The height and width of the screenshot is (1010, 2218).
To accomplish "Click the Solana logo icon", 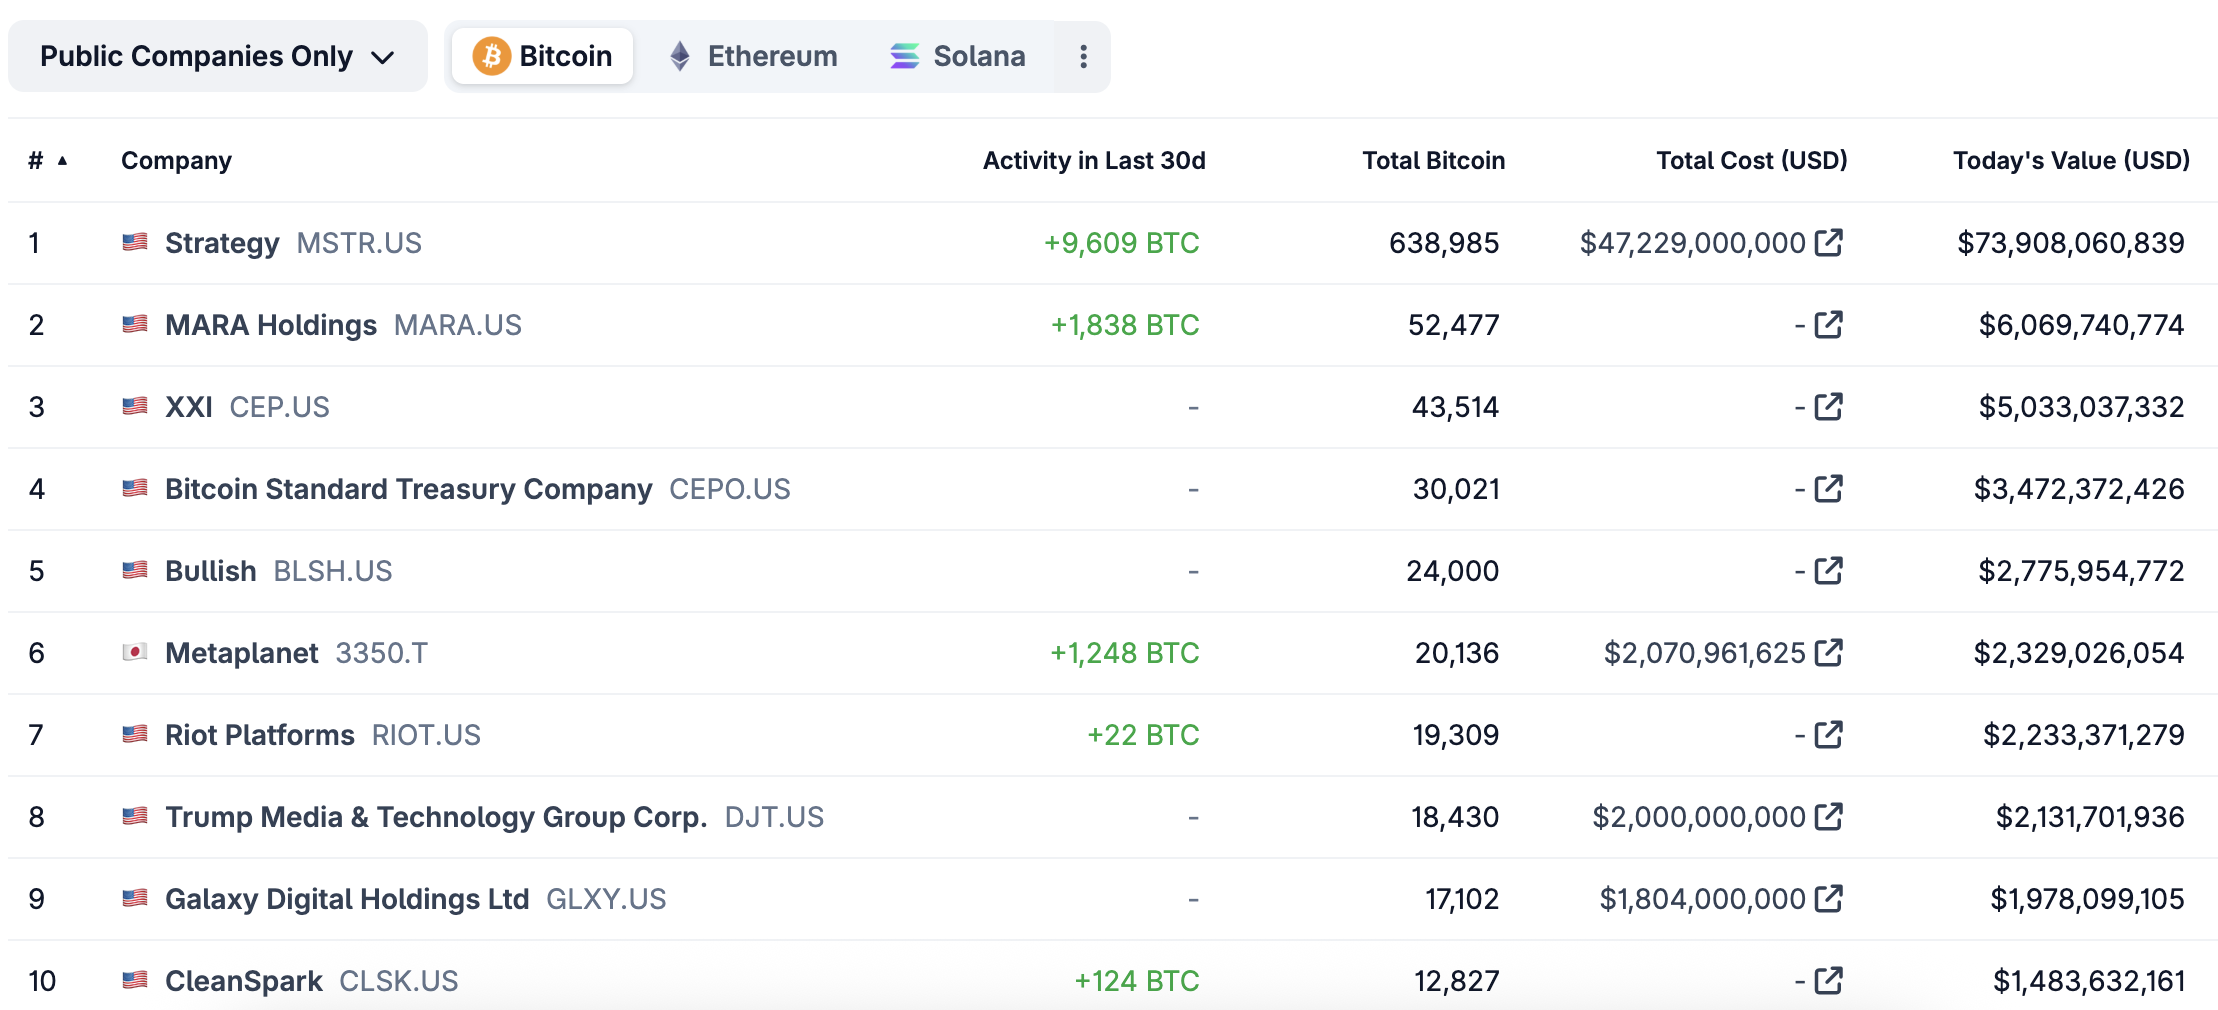I will click(903, 56).
